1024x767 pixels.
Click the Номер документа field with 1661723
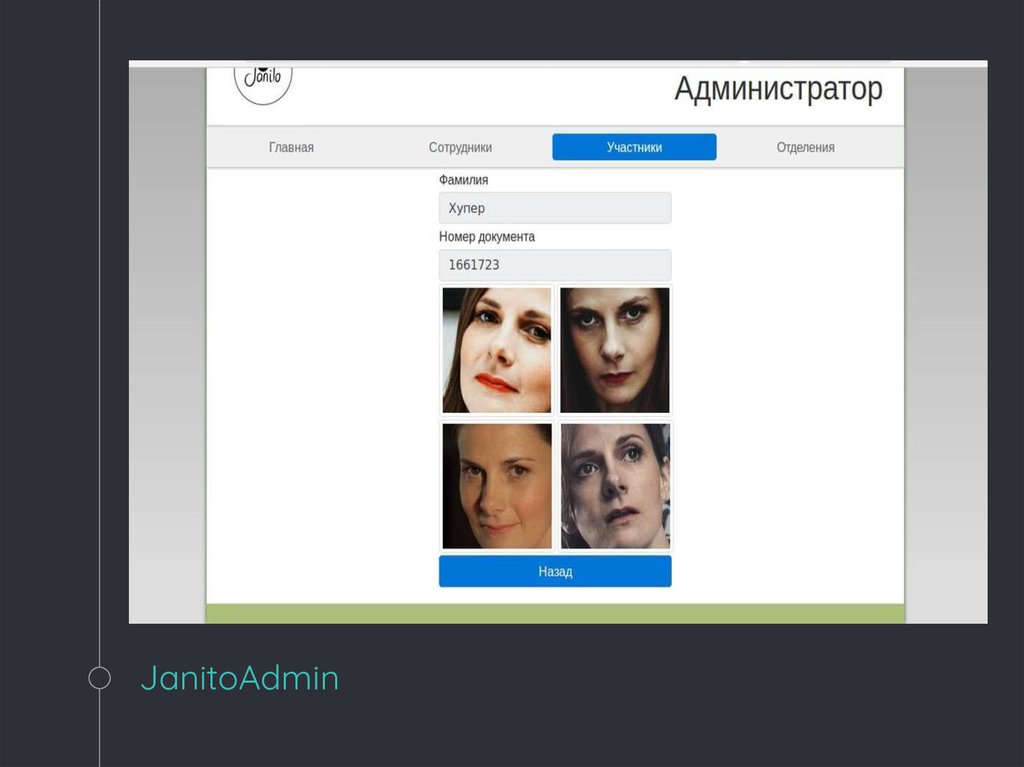(554, 265)
